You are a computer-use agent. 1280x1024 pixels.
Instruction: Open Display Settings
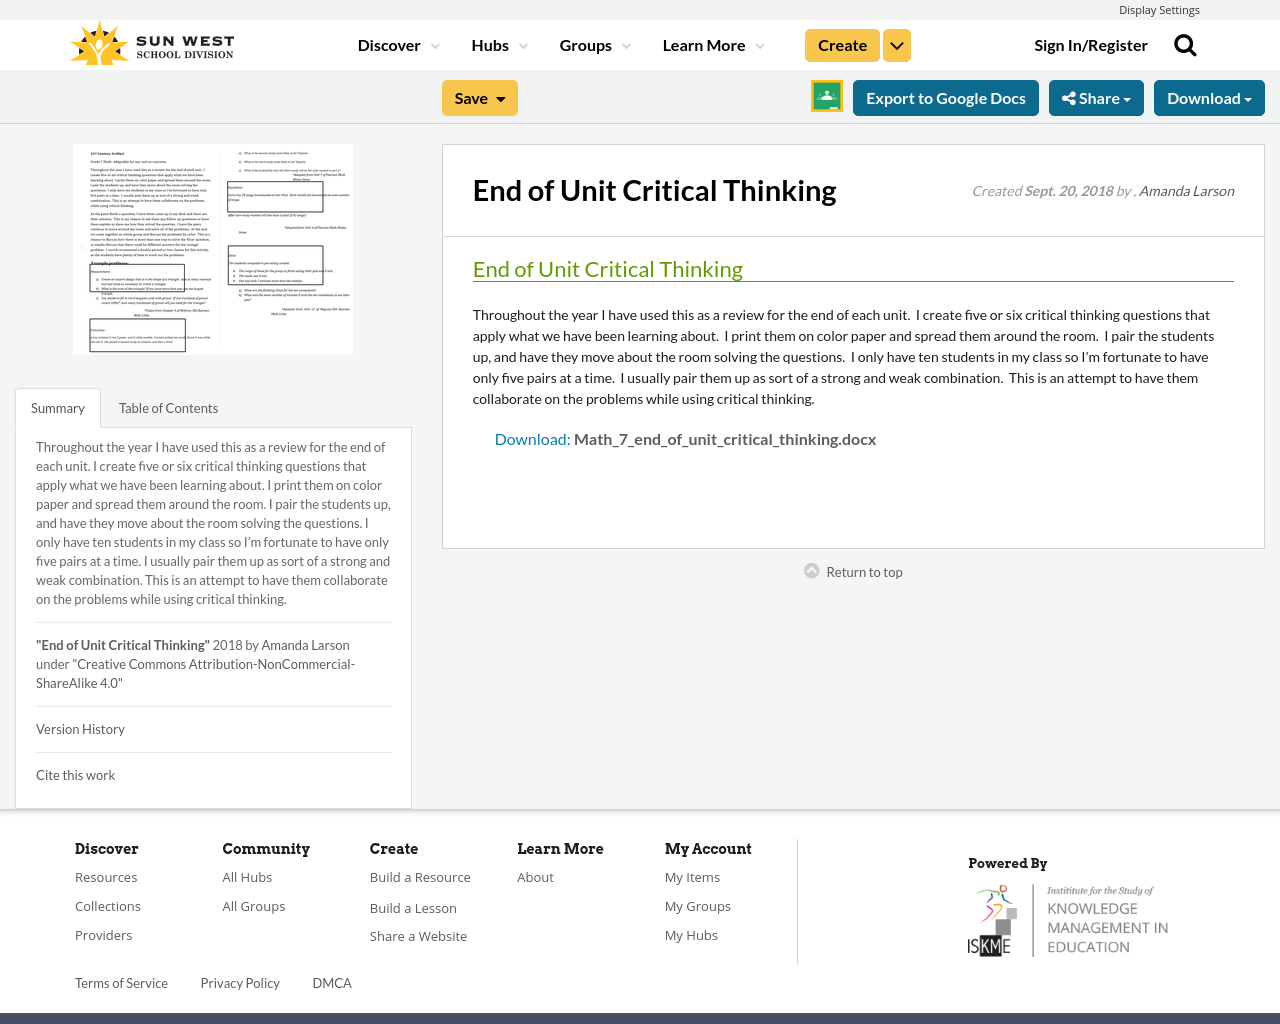(1159, 9)
